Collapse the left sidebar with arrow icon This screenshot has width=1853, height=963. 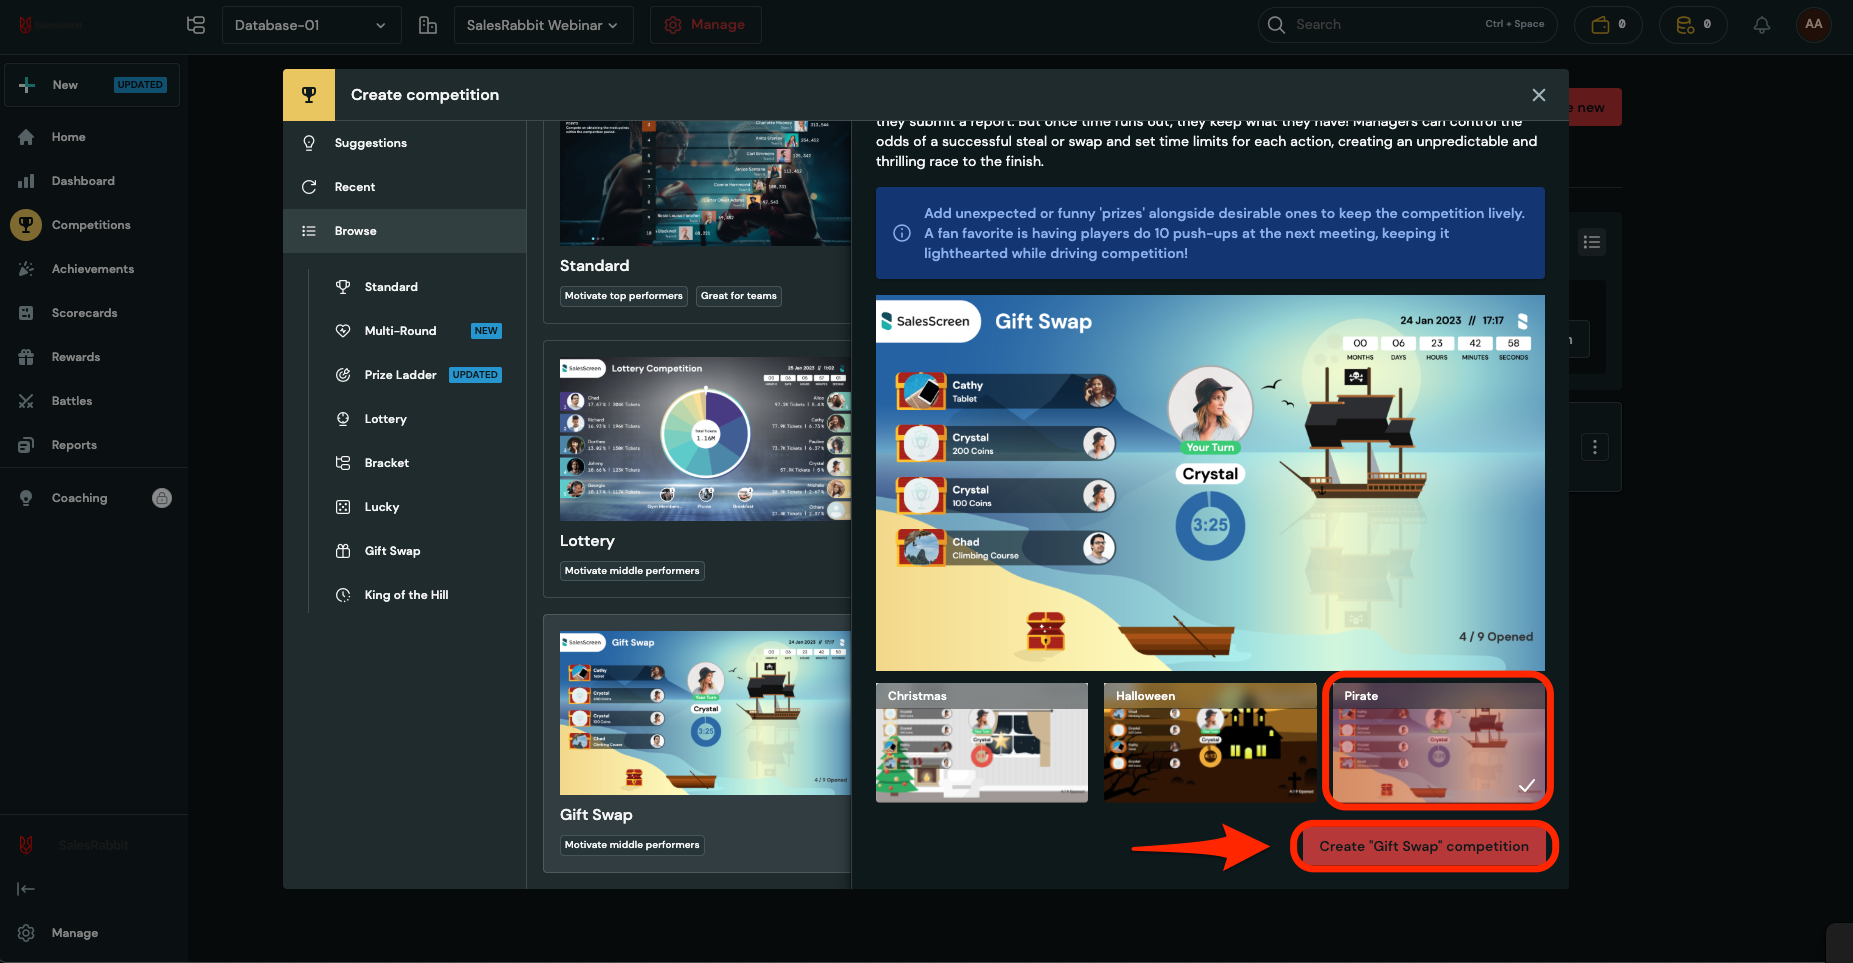pos(26,889)
